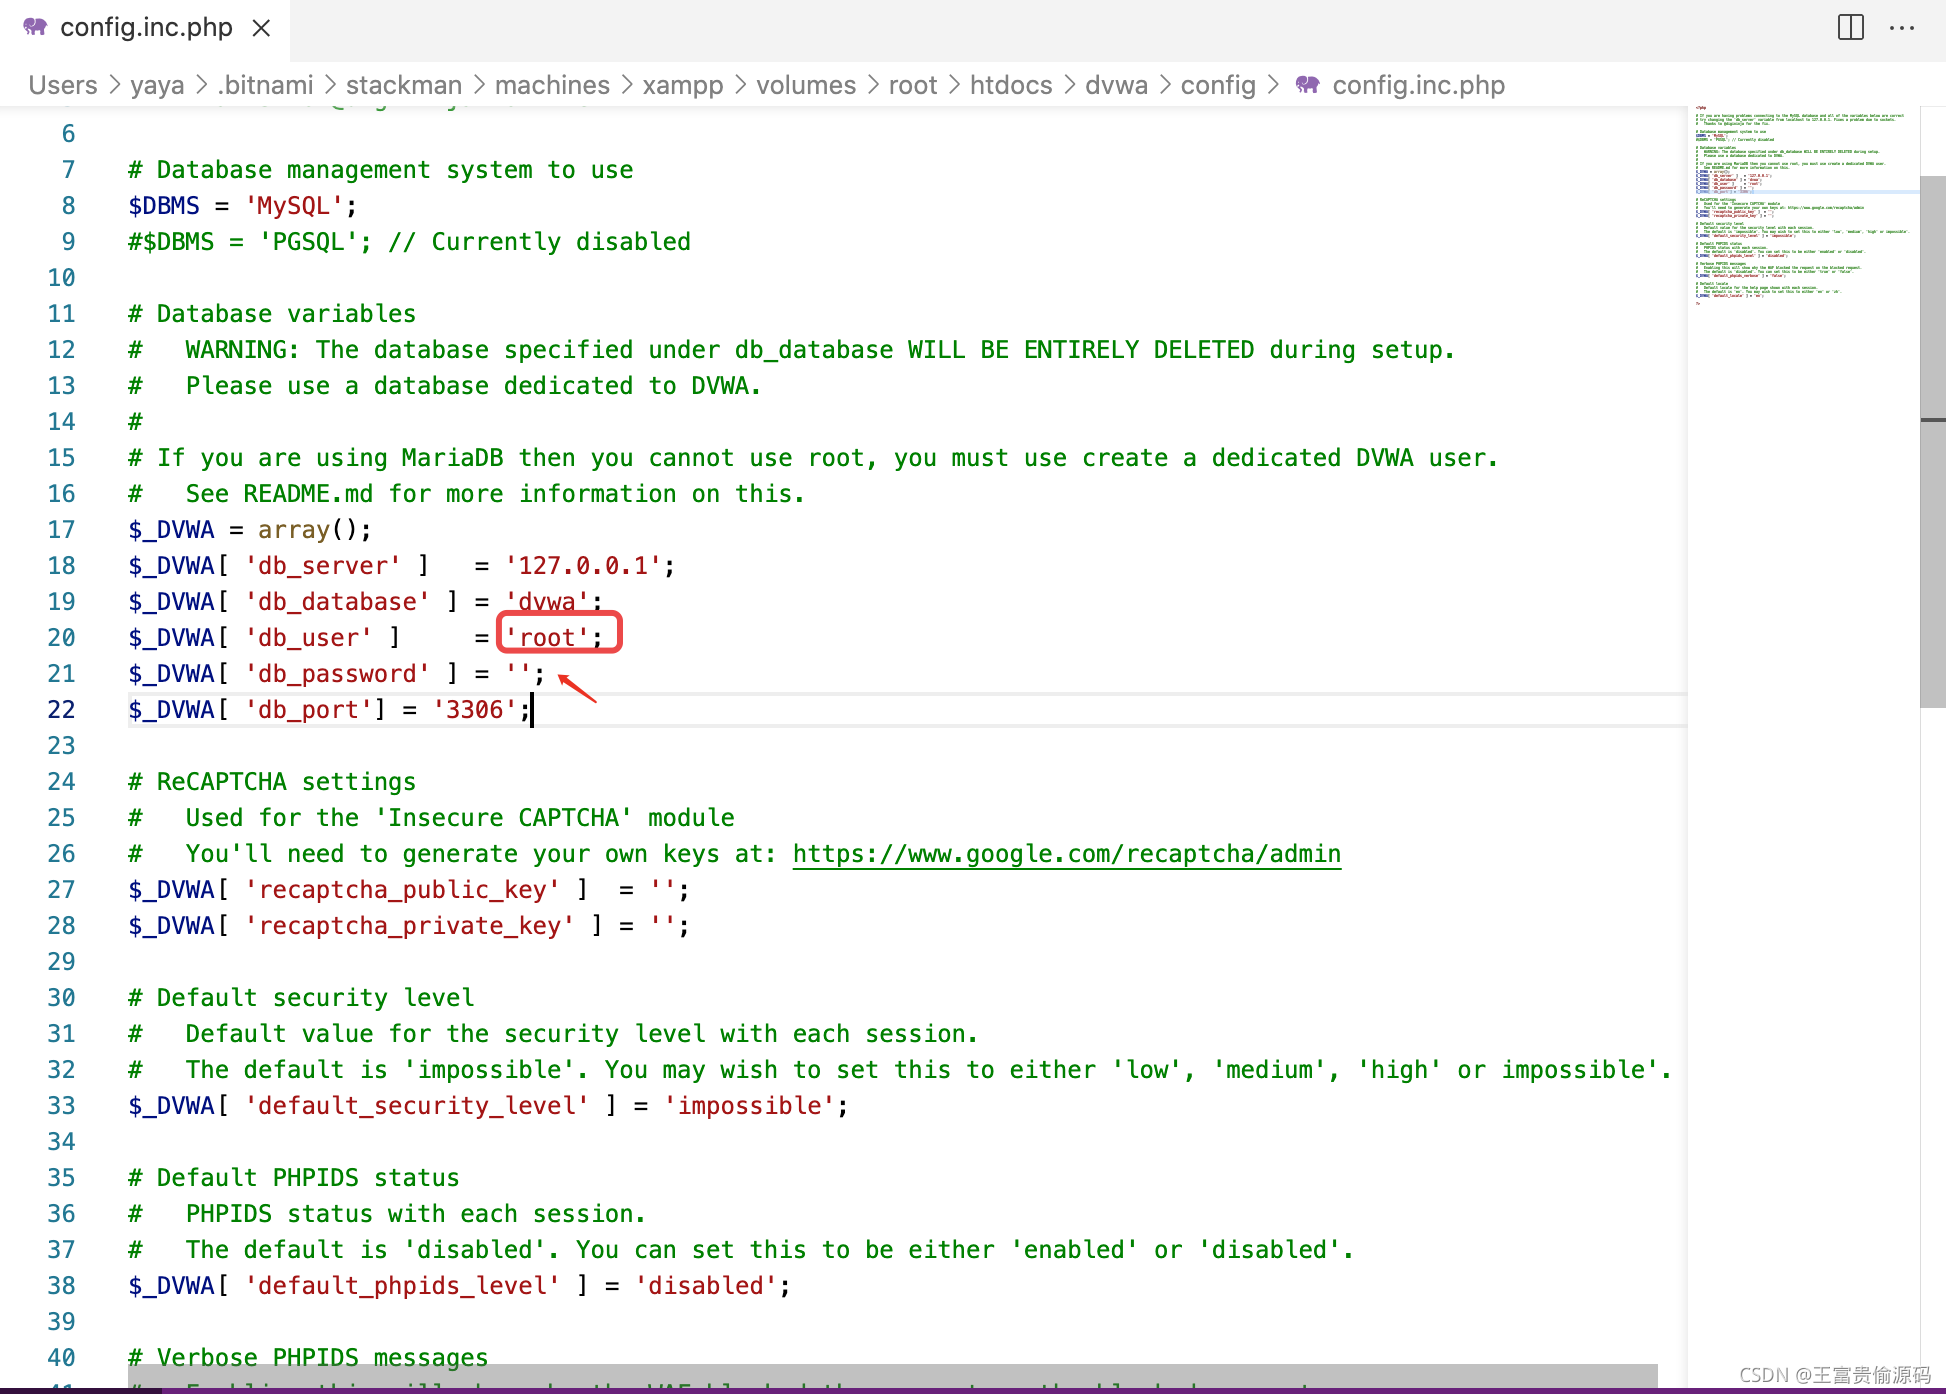Place cursor in 'root' db_user value
This screenshot has height=1394, width=1946.
(548, 638)
